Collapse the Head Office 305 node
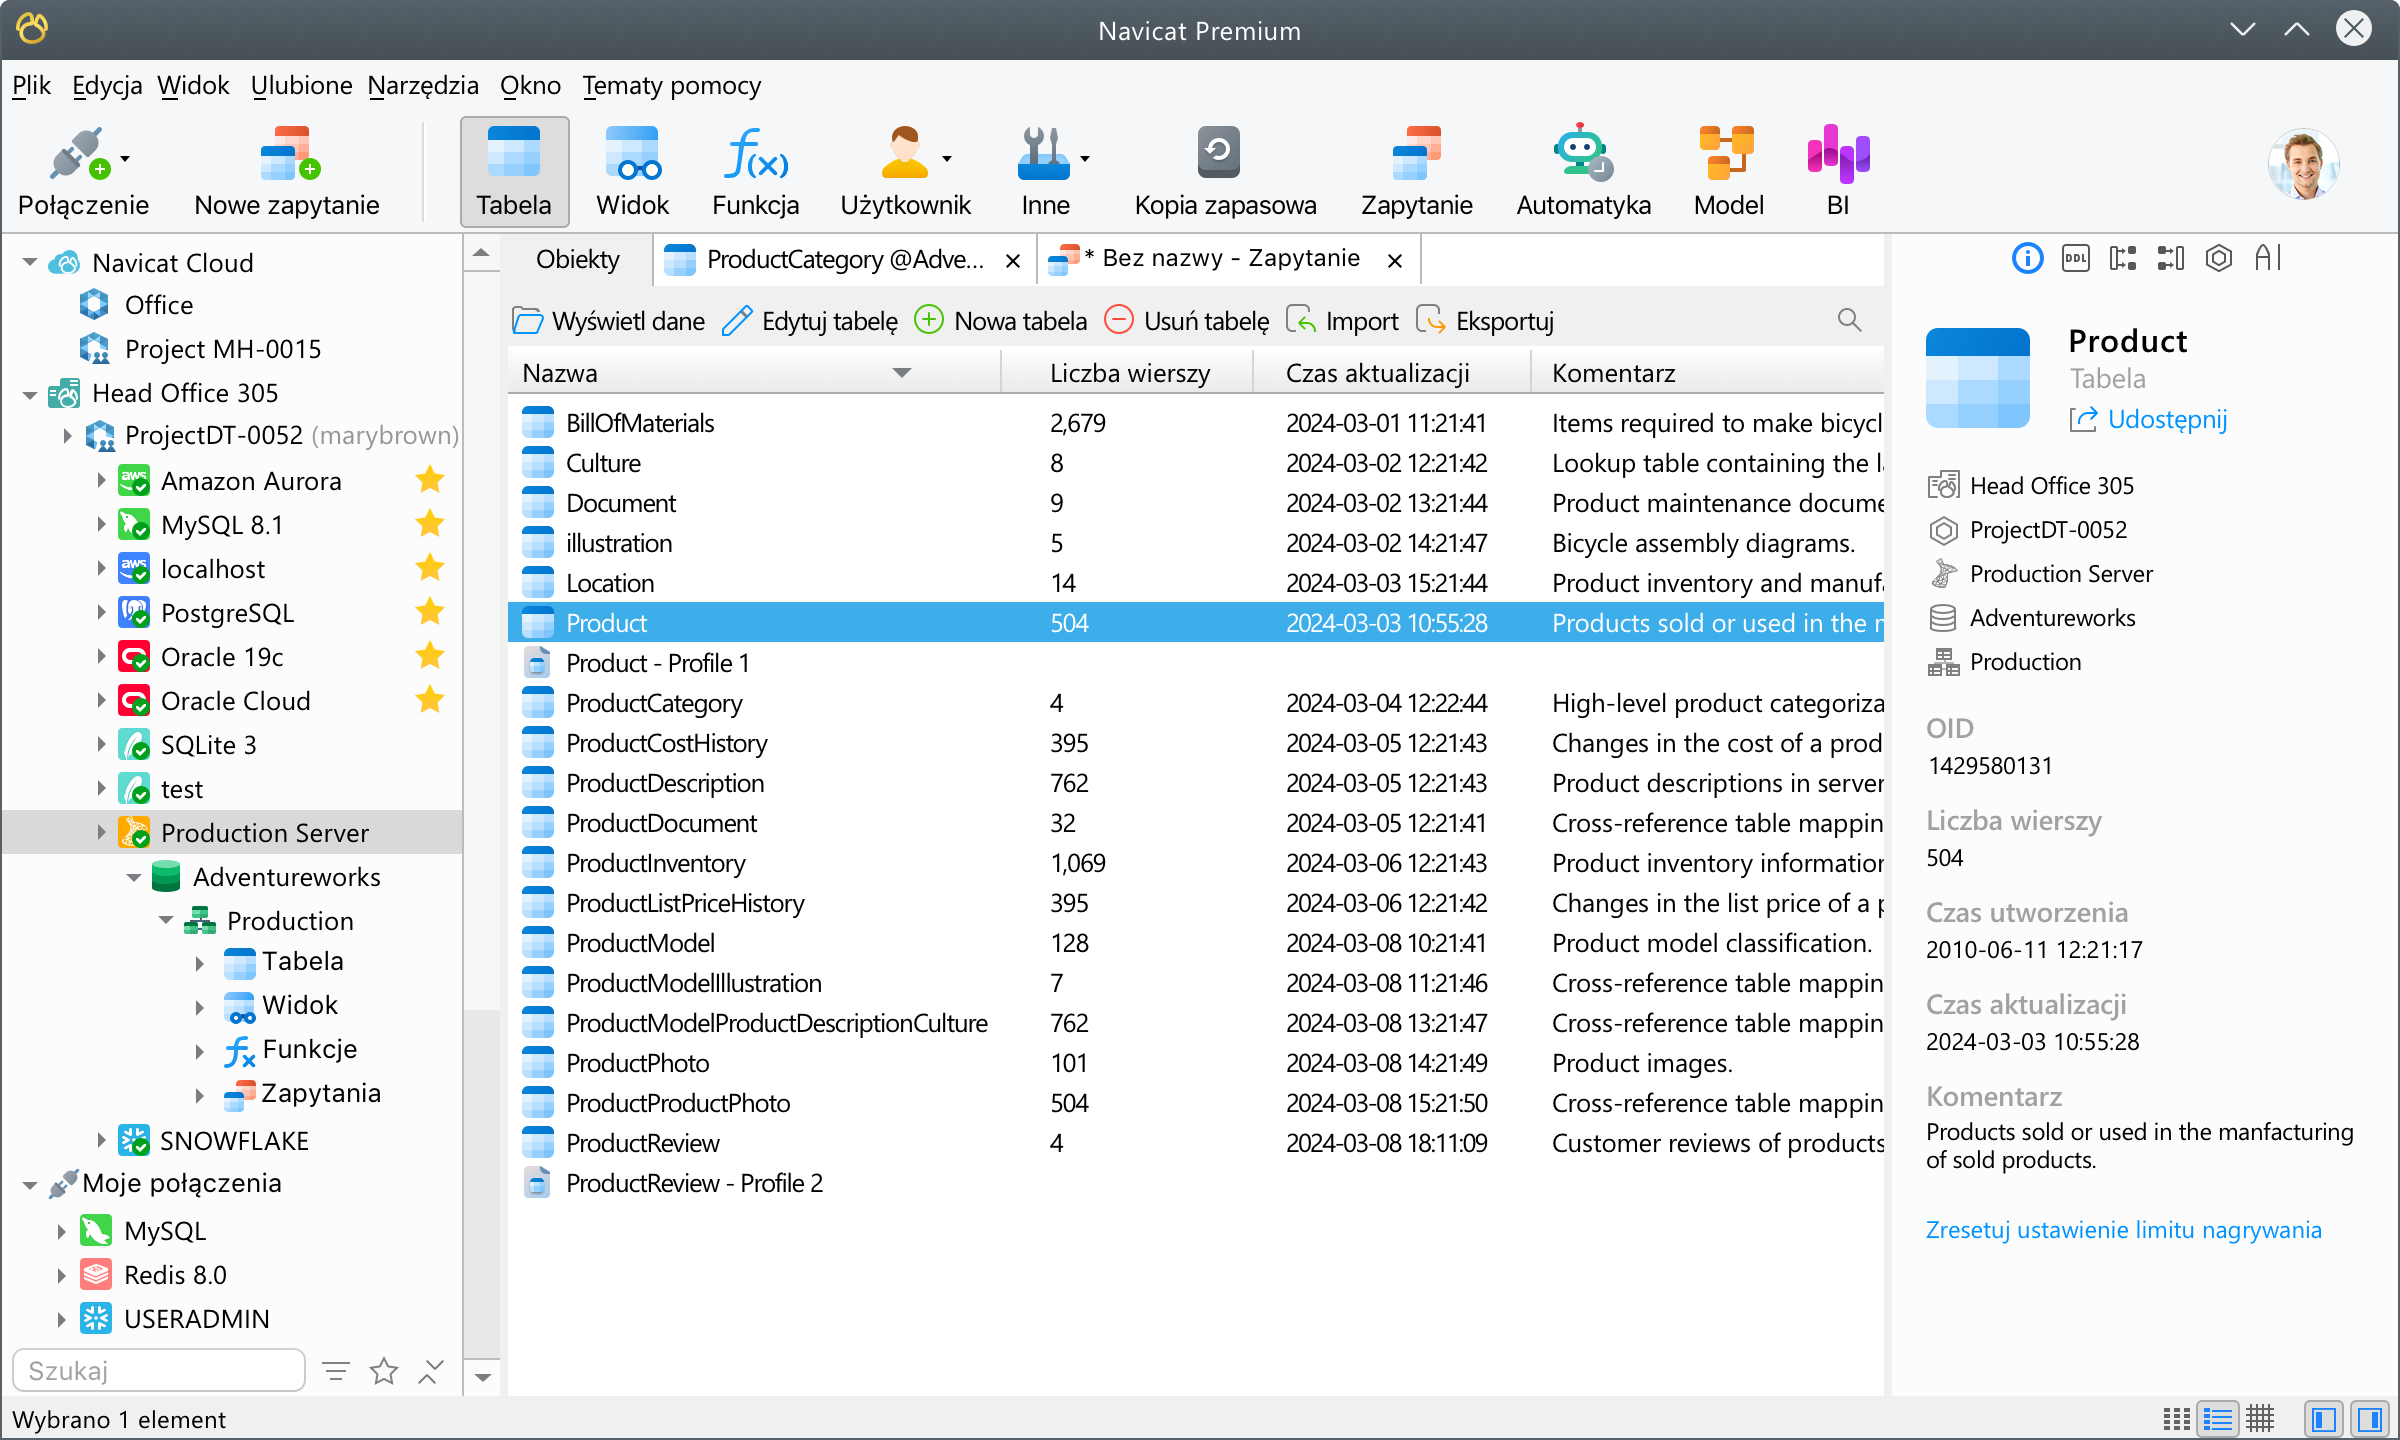 pyautogui.click(x=30, y=394)
